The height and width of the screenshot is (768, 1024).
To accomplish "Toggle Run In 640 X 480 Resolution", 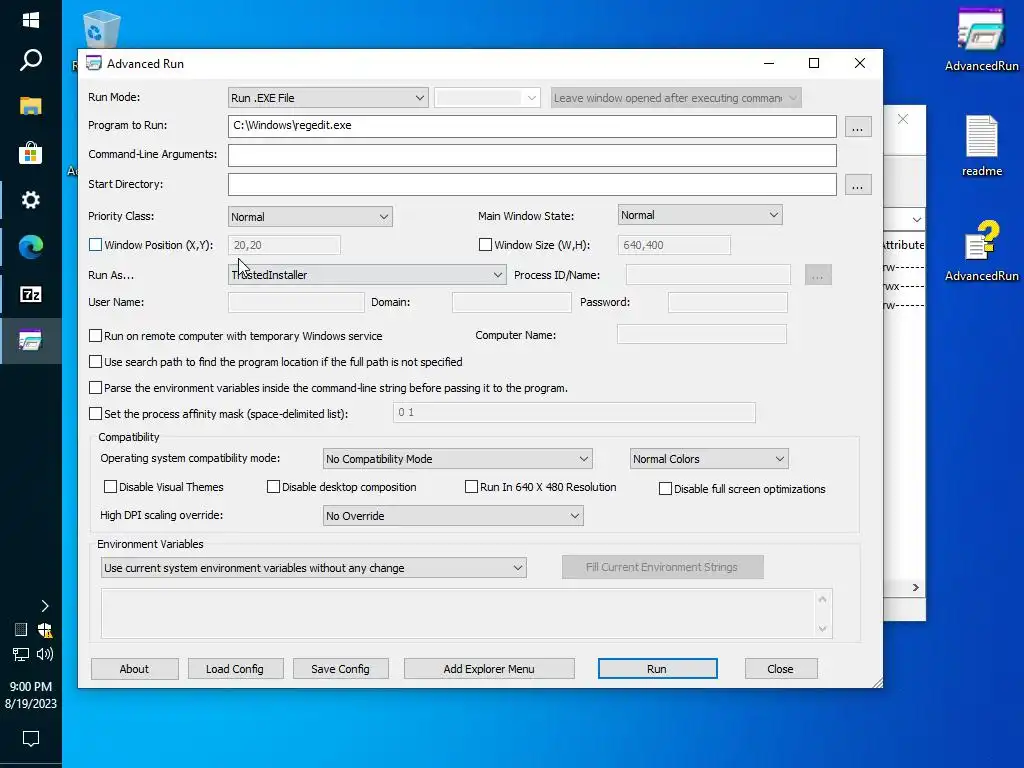I will (472, 487).
